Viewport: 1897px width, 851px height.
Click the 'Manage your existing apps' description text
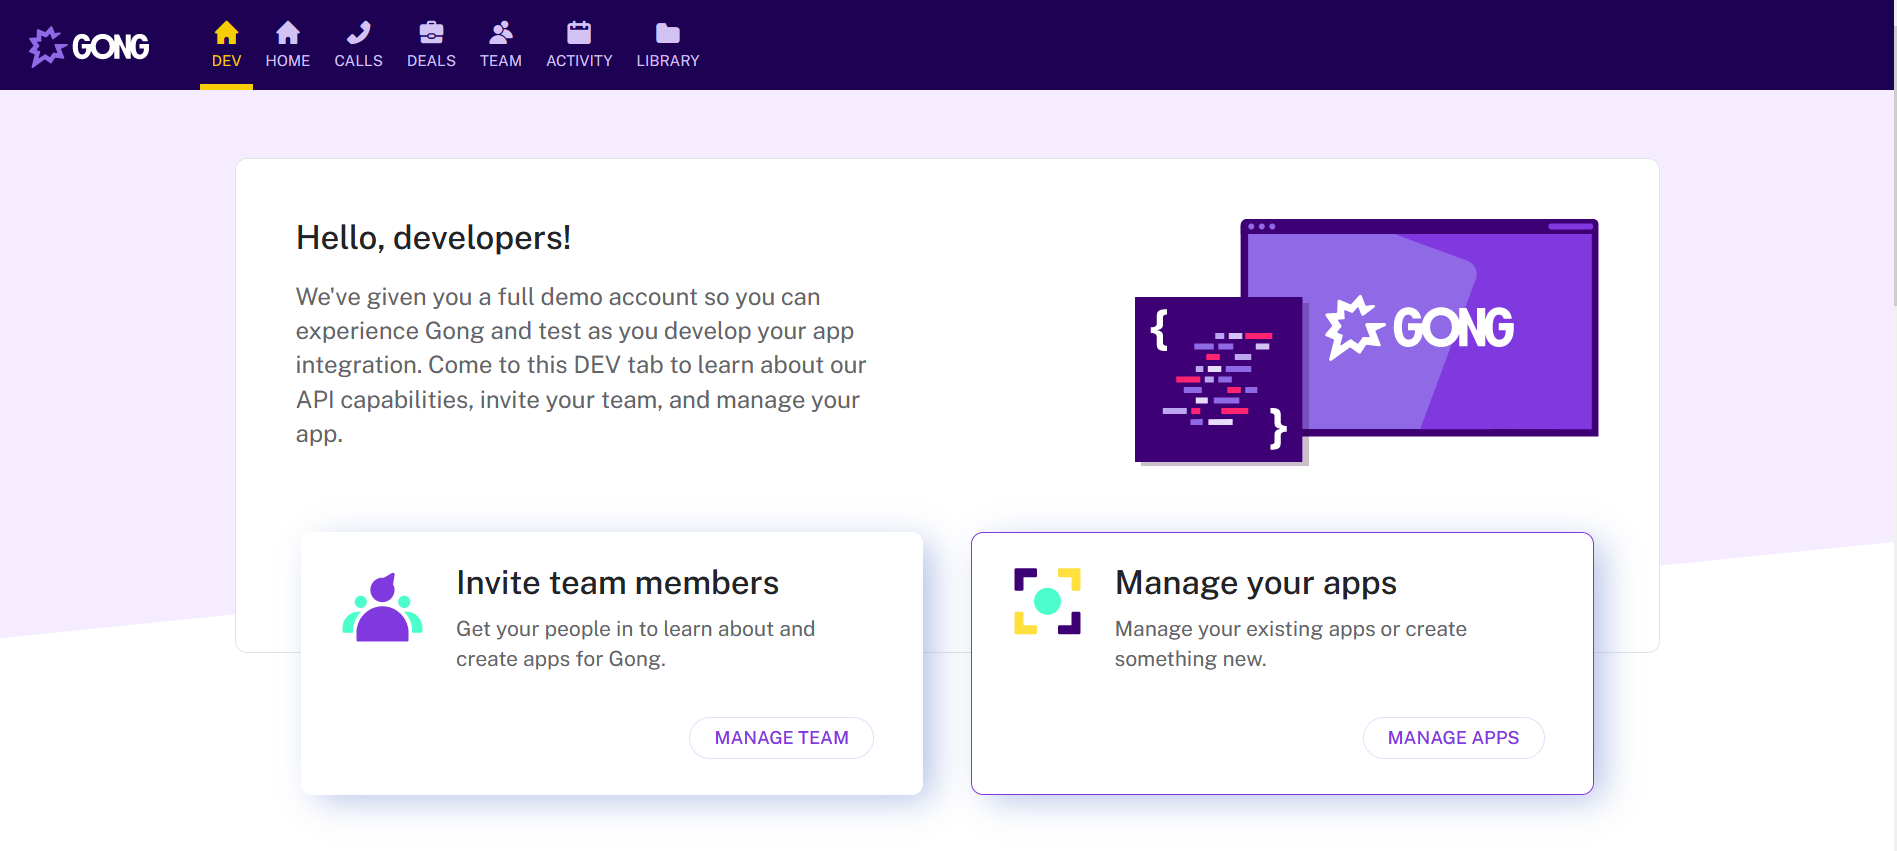pos(1290,644)
